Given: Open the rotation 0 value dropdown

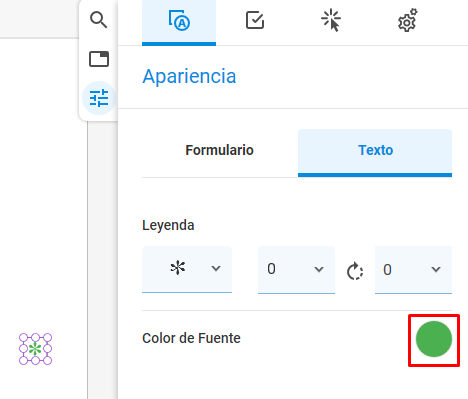Looking at the screenshot, I should tap(413, 270).
